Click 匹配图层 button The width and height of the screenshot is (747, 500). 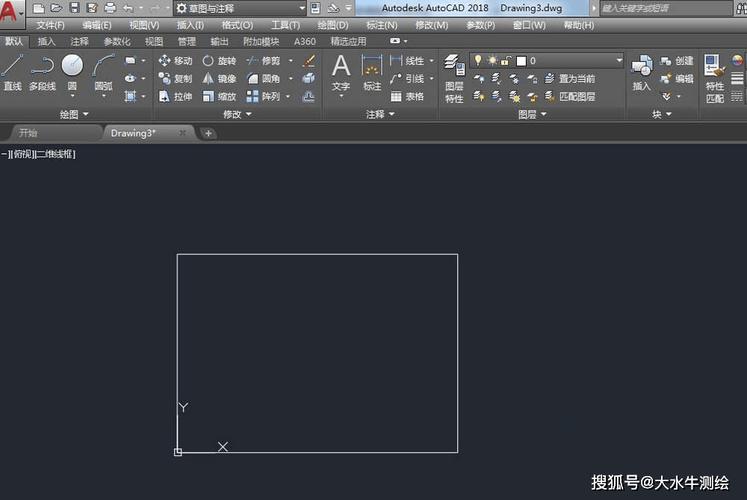pyautogui.click(x=570, y=96)
